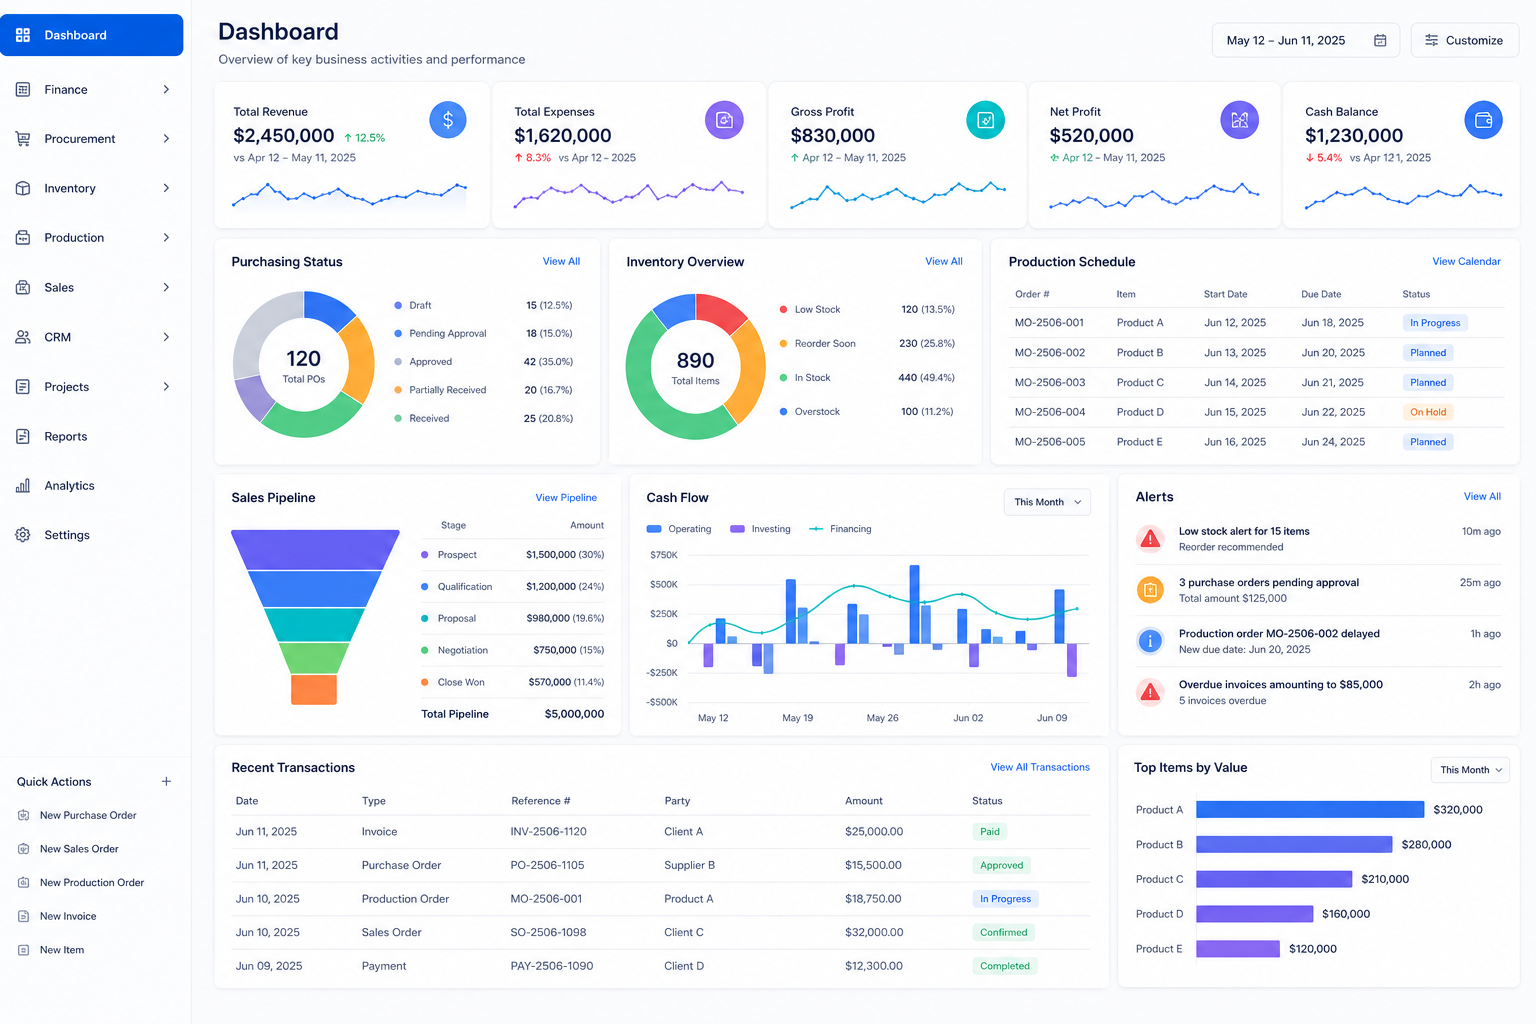
Task: Click View All in Alerts
Action: coord(1482,497)
